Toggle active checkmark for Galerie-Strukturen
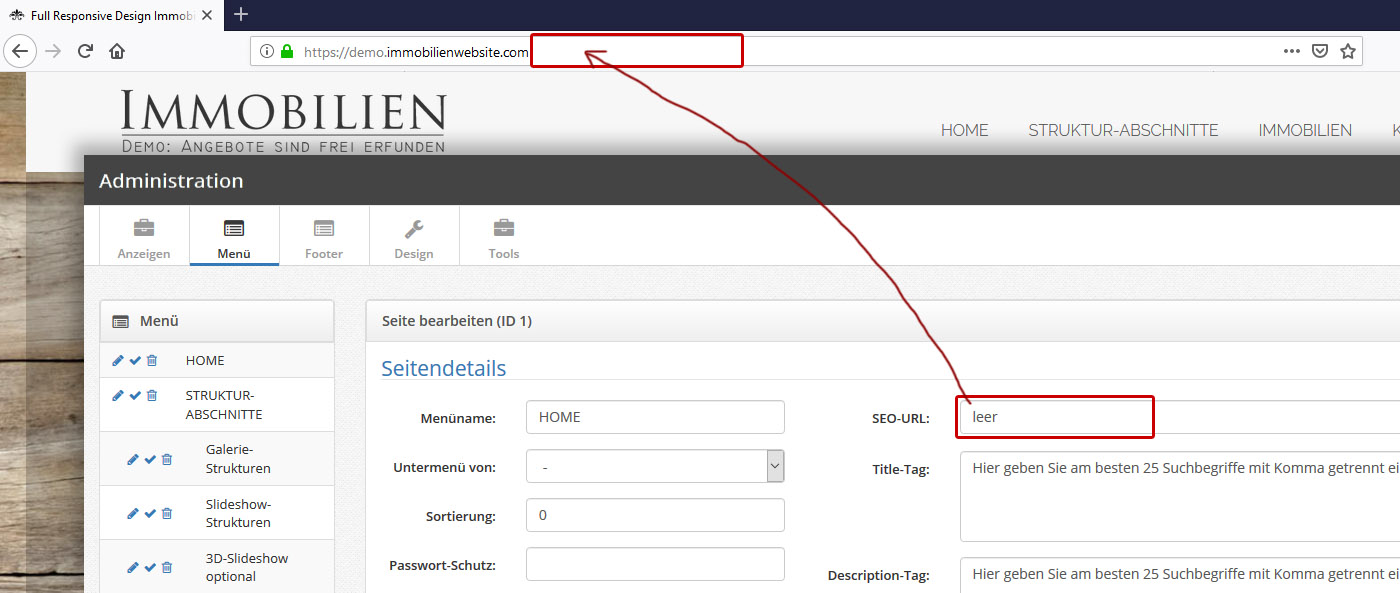1400x593 pixels. [x=150, y=459]
